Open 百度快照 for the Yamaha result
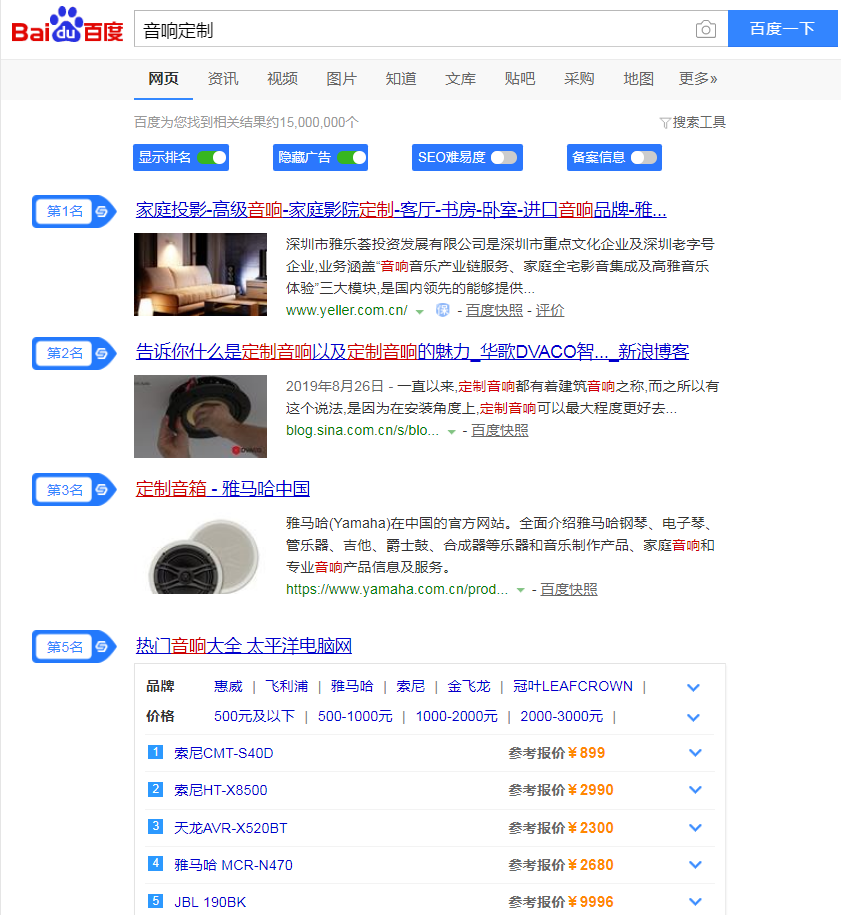Image resolution: width=841 pixels, height=915 pixels. pos(568,589)
